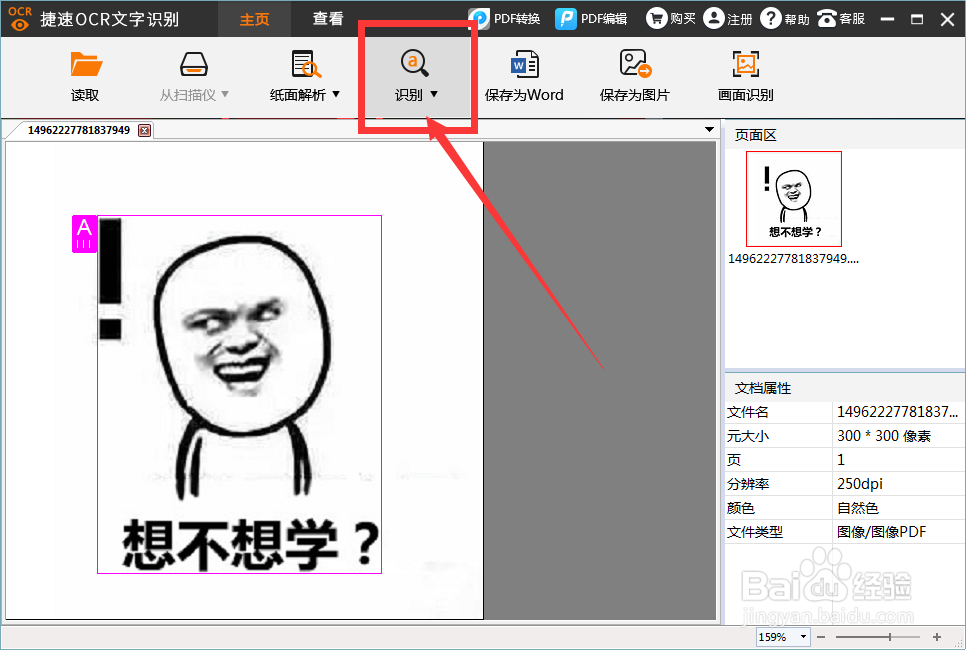Expand the 从扫描仪 dropdown arrow
Viewport: 966px width, 650px height.
pyautogui.click(x=225, y=94)
